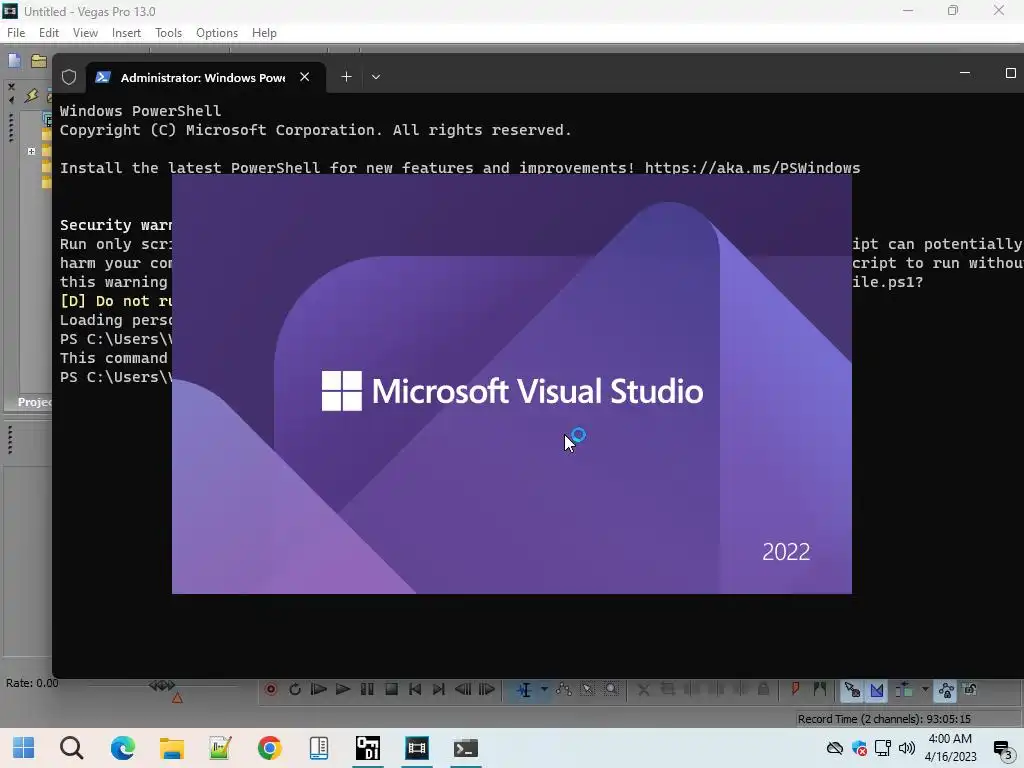The image size is (1024, 768).
Task: Open Google Chrome from the taskbar
Action: (269, 748)
